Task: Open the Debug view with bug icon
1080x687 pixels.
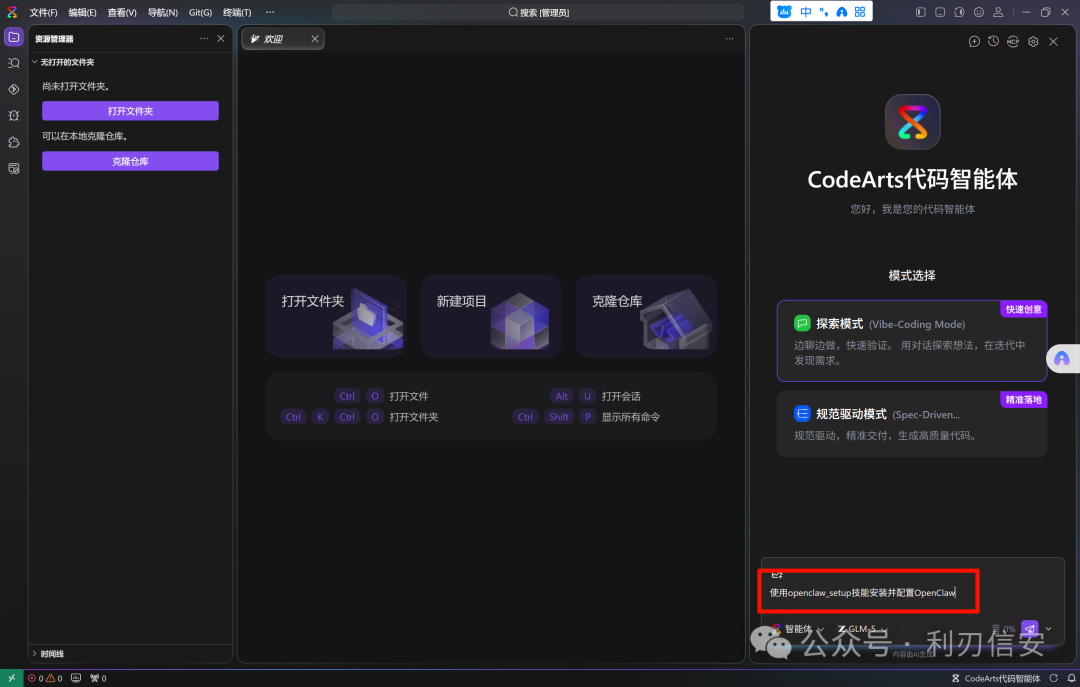Action: pos(14,116)
